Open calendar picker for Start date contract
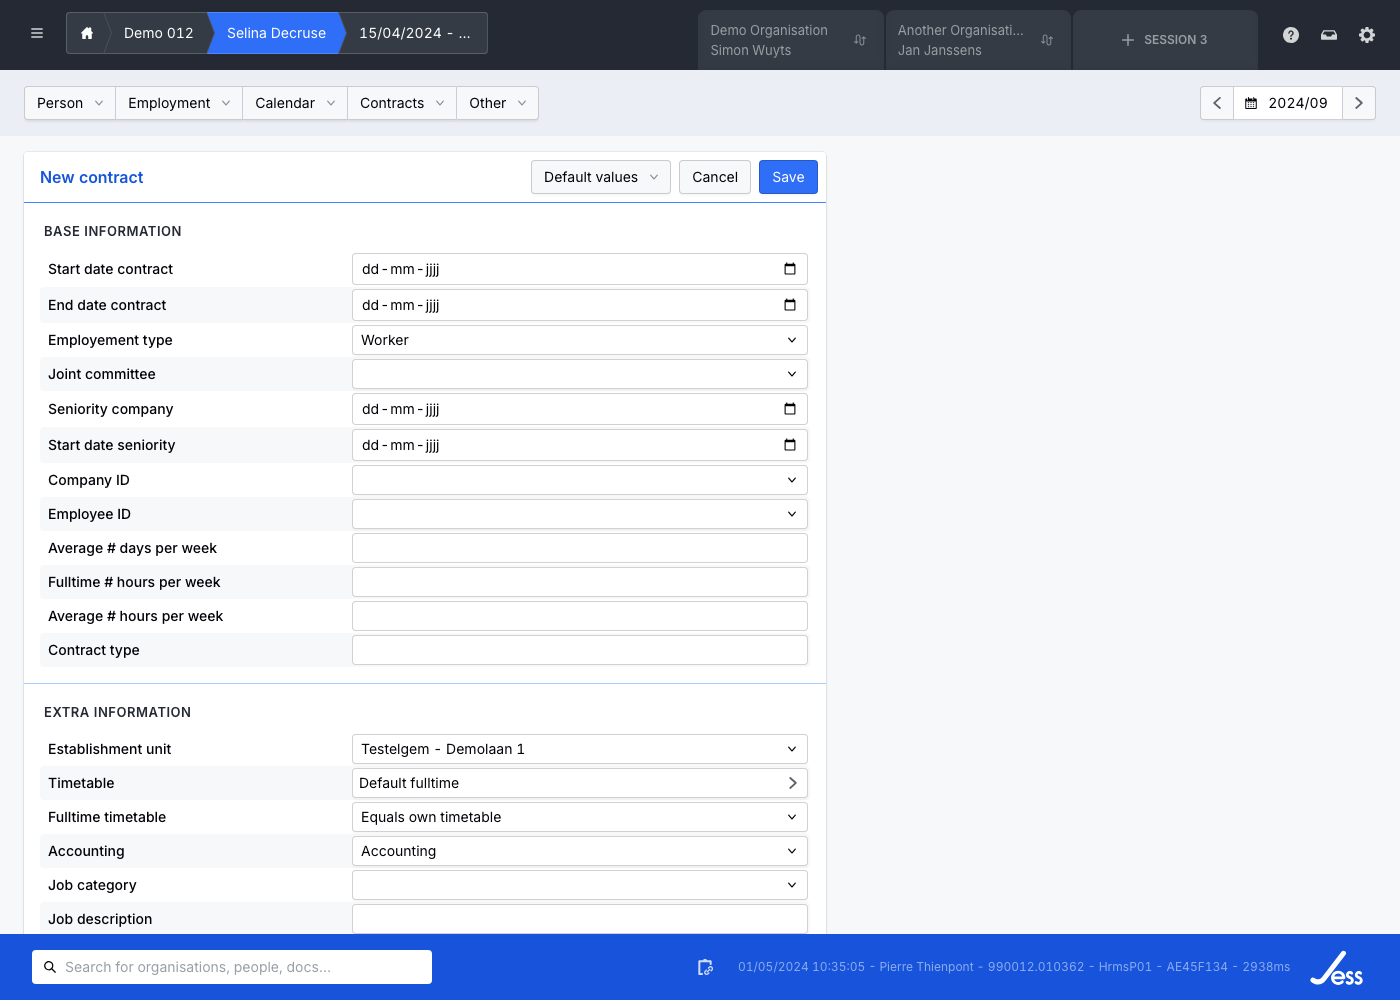 (x=790, y=269)
